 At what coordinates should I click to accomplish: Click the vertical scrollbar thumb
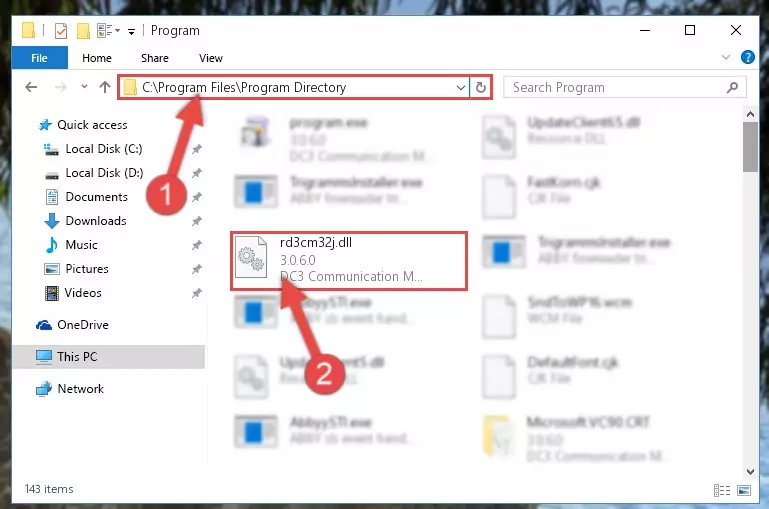[x=750, y=147]
